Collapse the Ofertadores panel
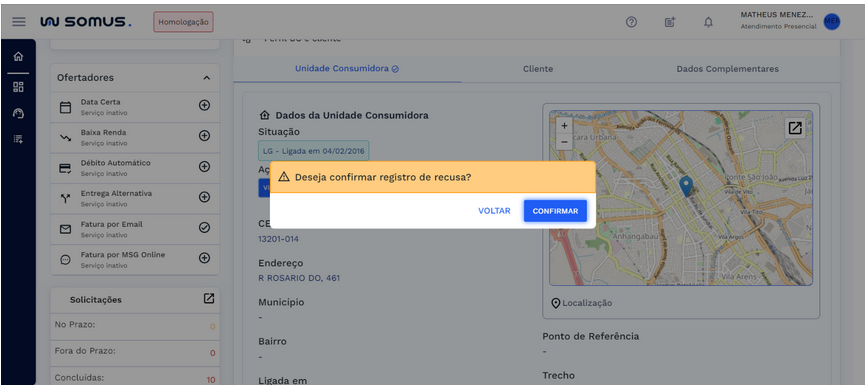The image size is (865, 387). [x=206, y=78]
